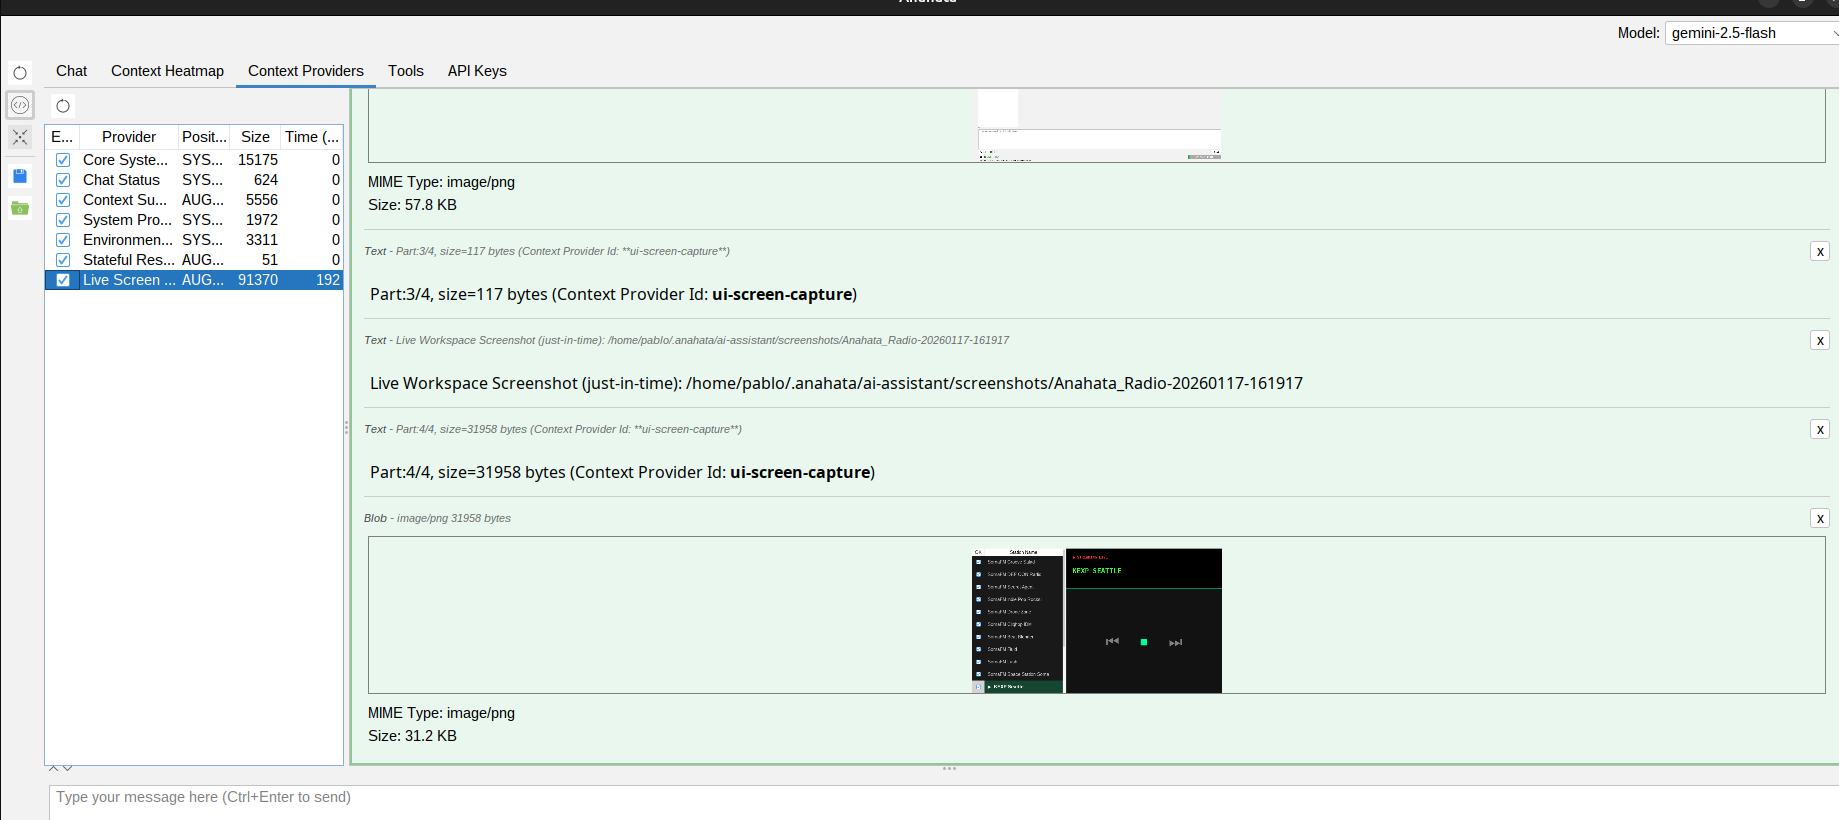Disable the Chat Status provider checkbox

(x=63, y=180)
